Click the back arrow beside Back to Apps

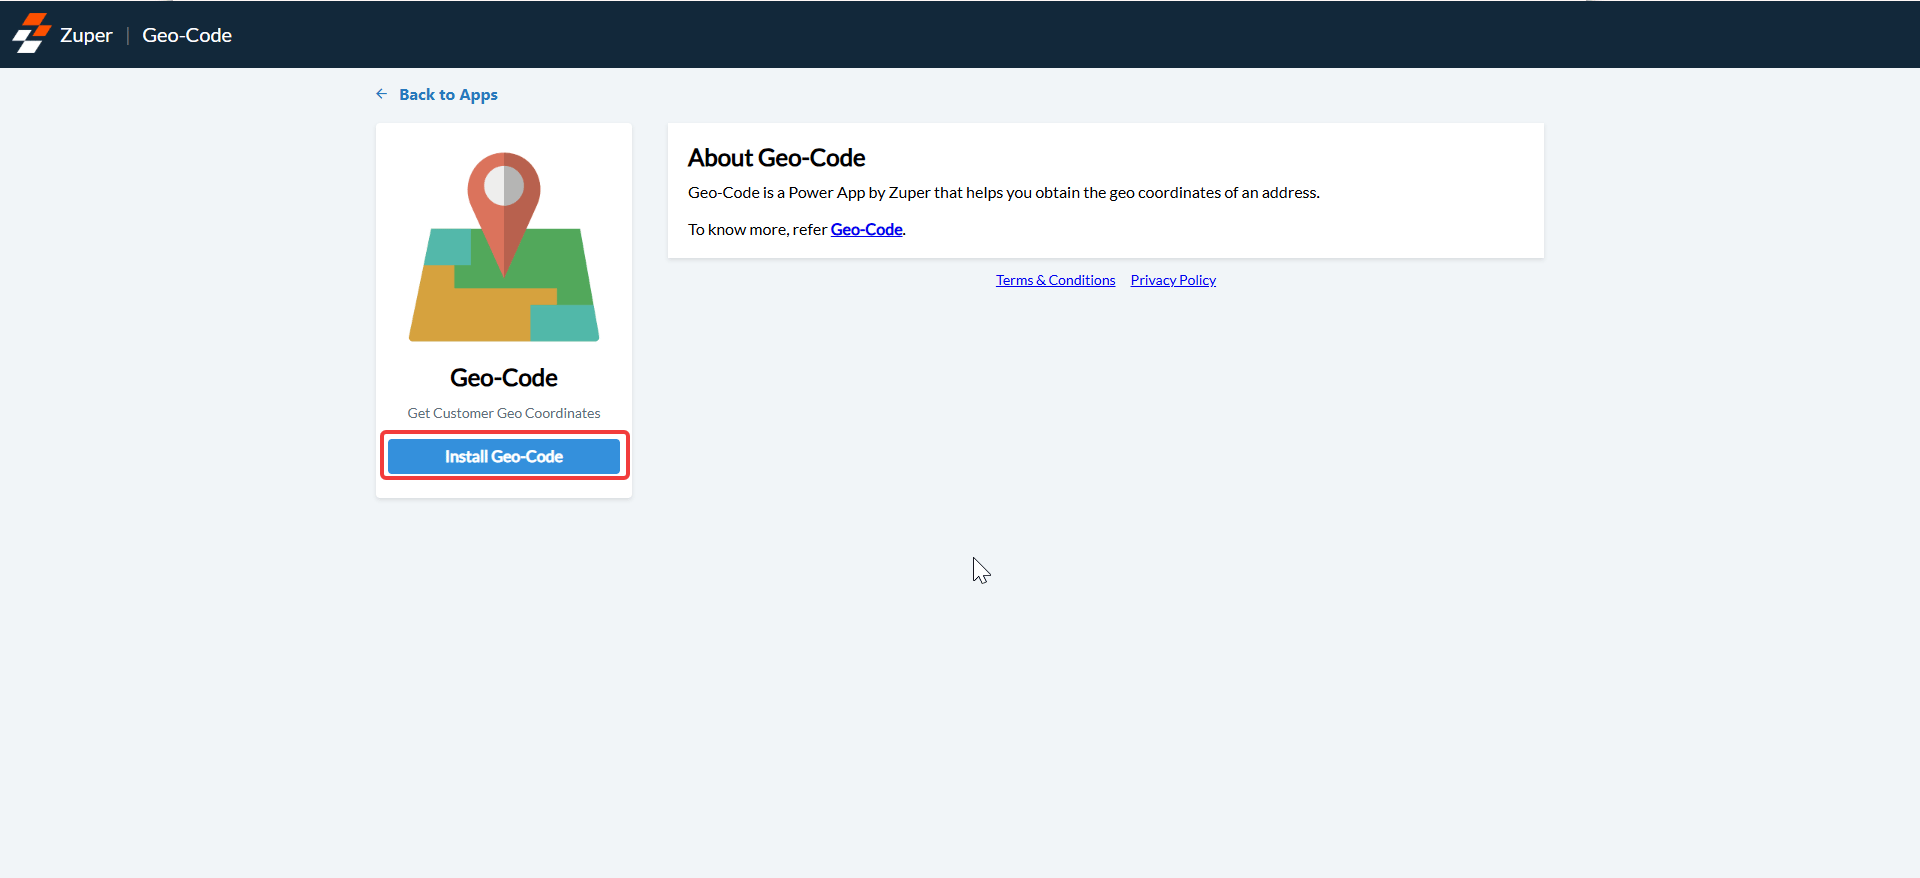click(381, 94)
